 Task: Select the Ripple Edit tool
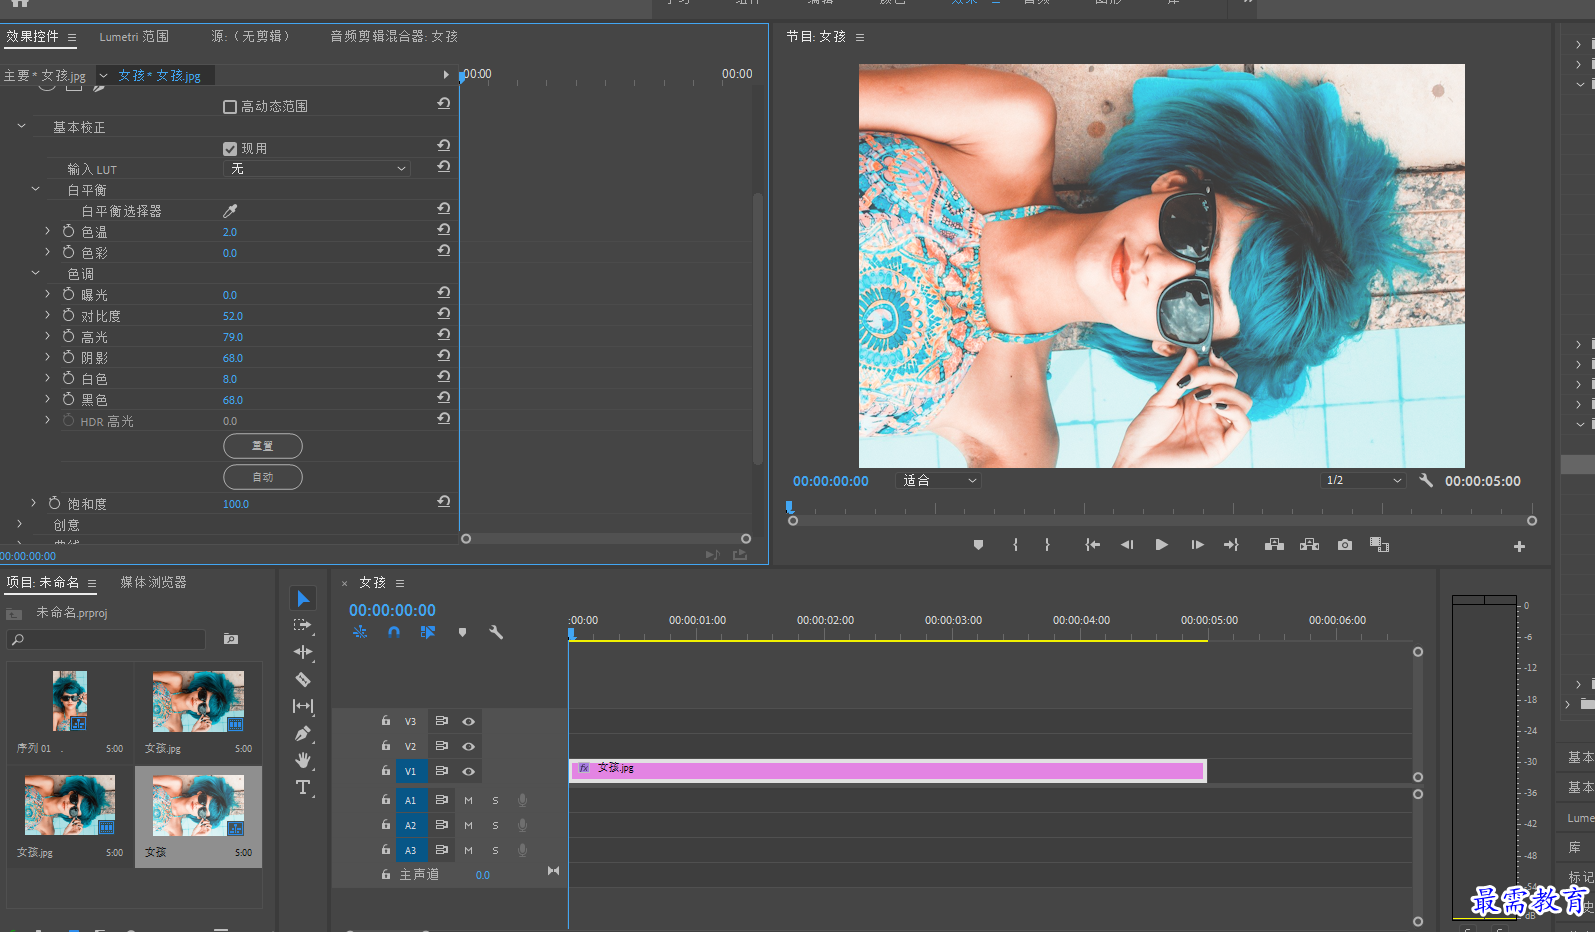(303, 652)
